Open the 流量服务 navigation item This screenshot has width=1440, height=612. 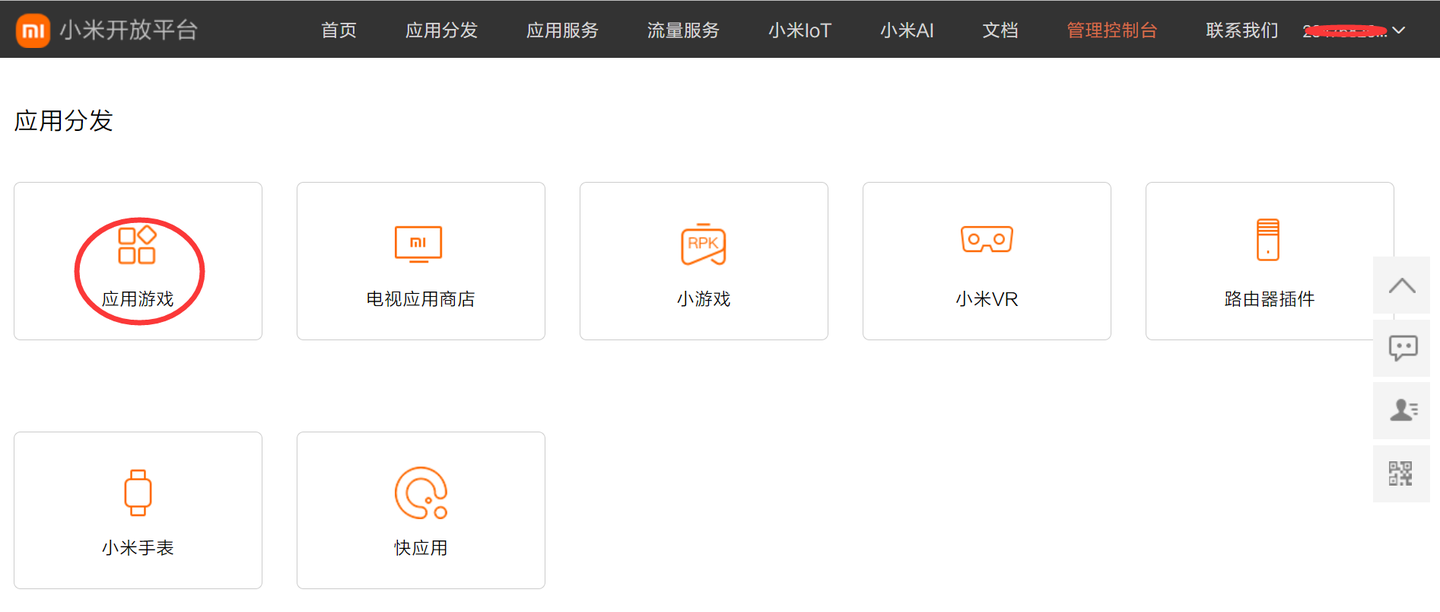682,30
